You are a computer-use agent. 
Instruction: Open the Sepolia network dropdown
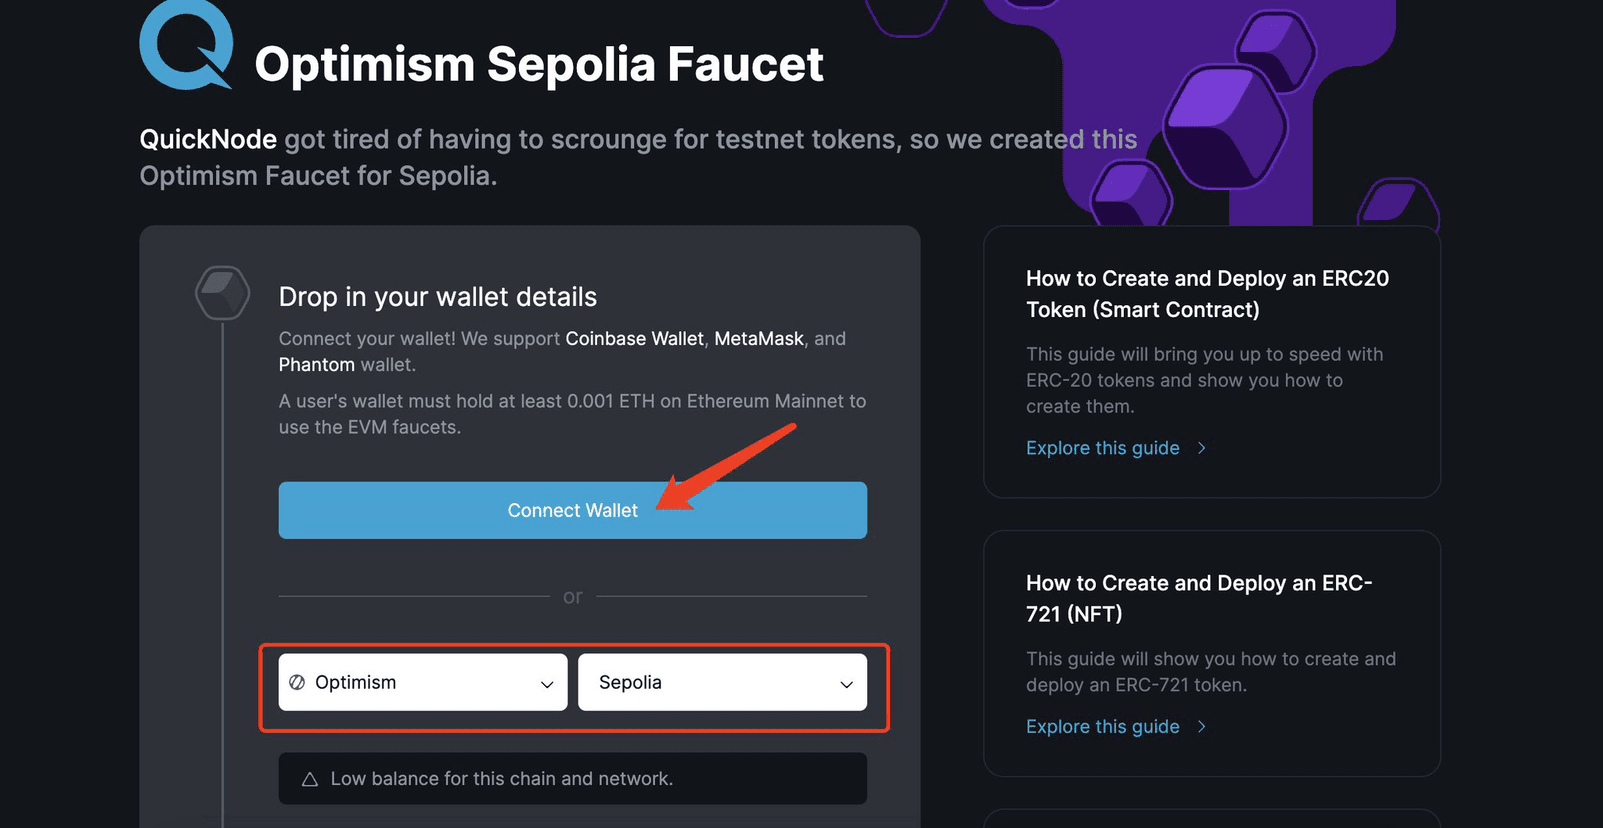[x=722, y=683]
